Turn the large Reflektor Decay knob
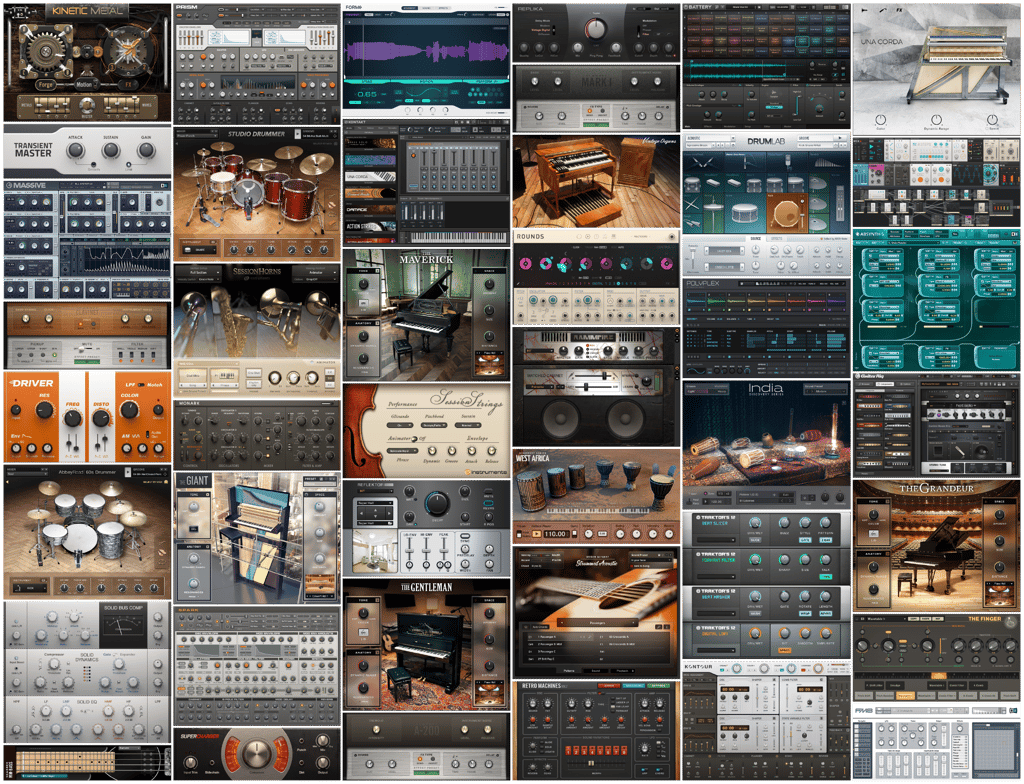1024x784 pixels. click(x=436, y=504)
